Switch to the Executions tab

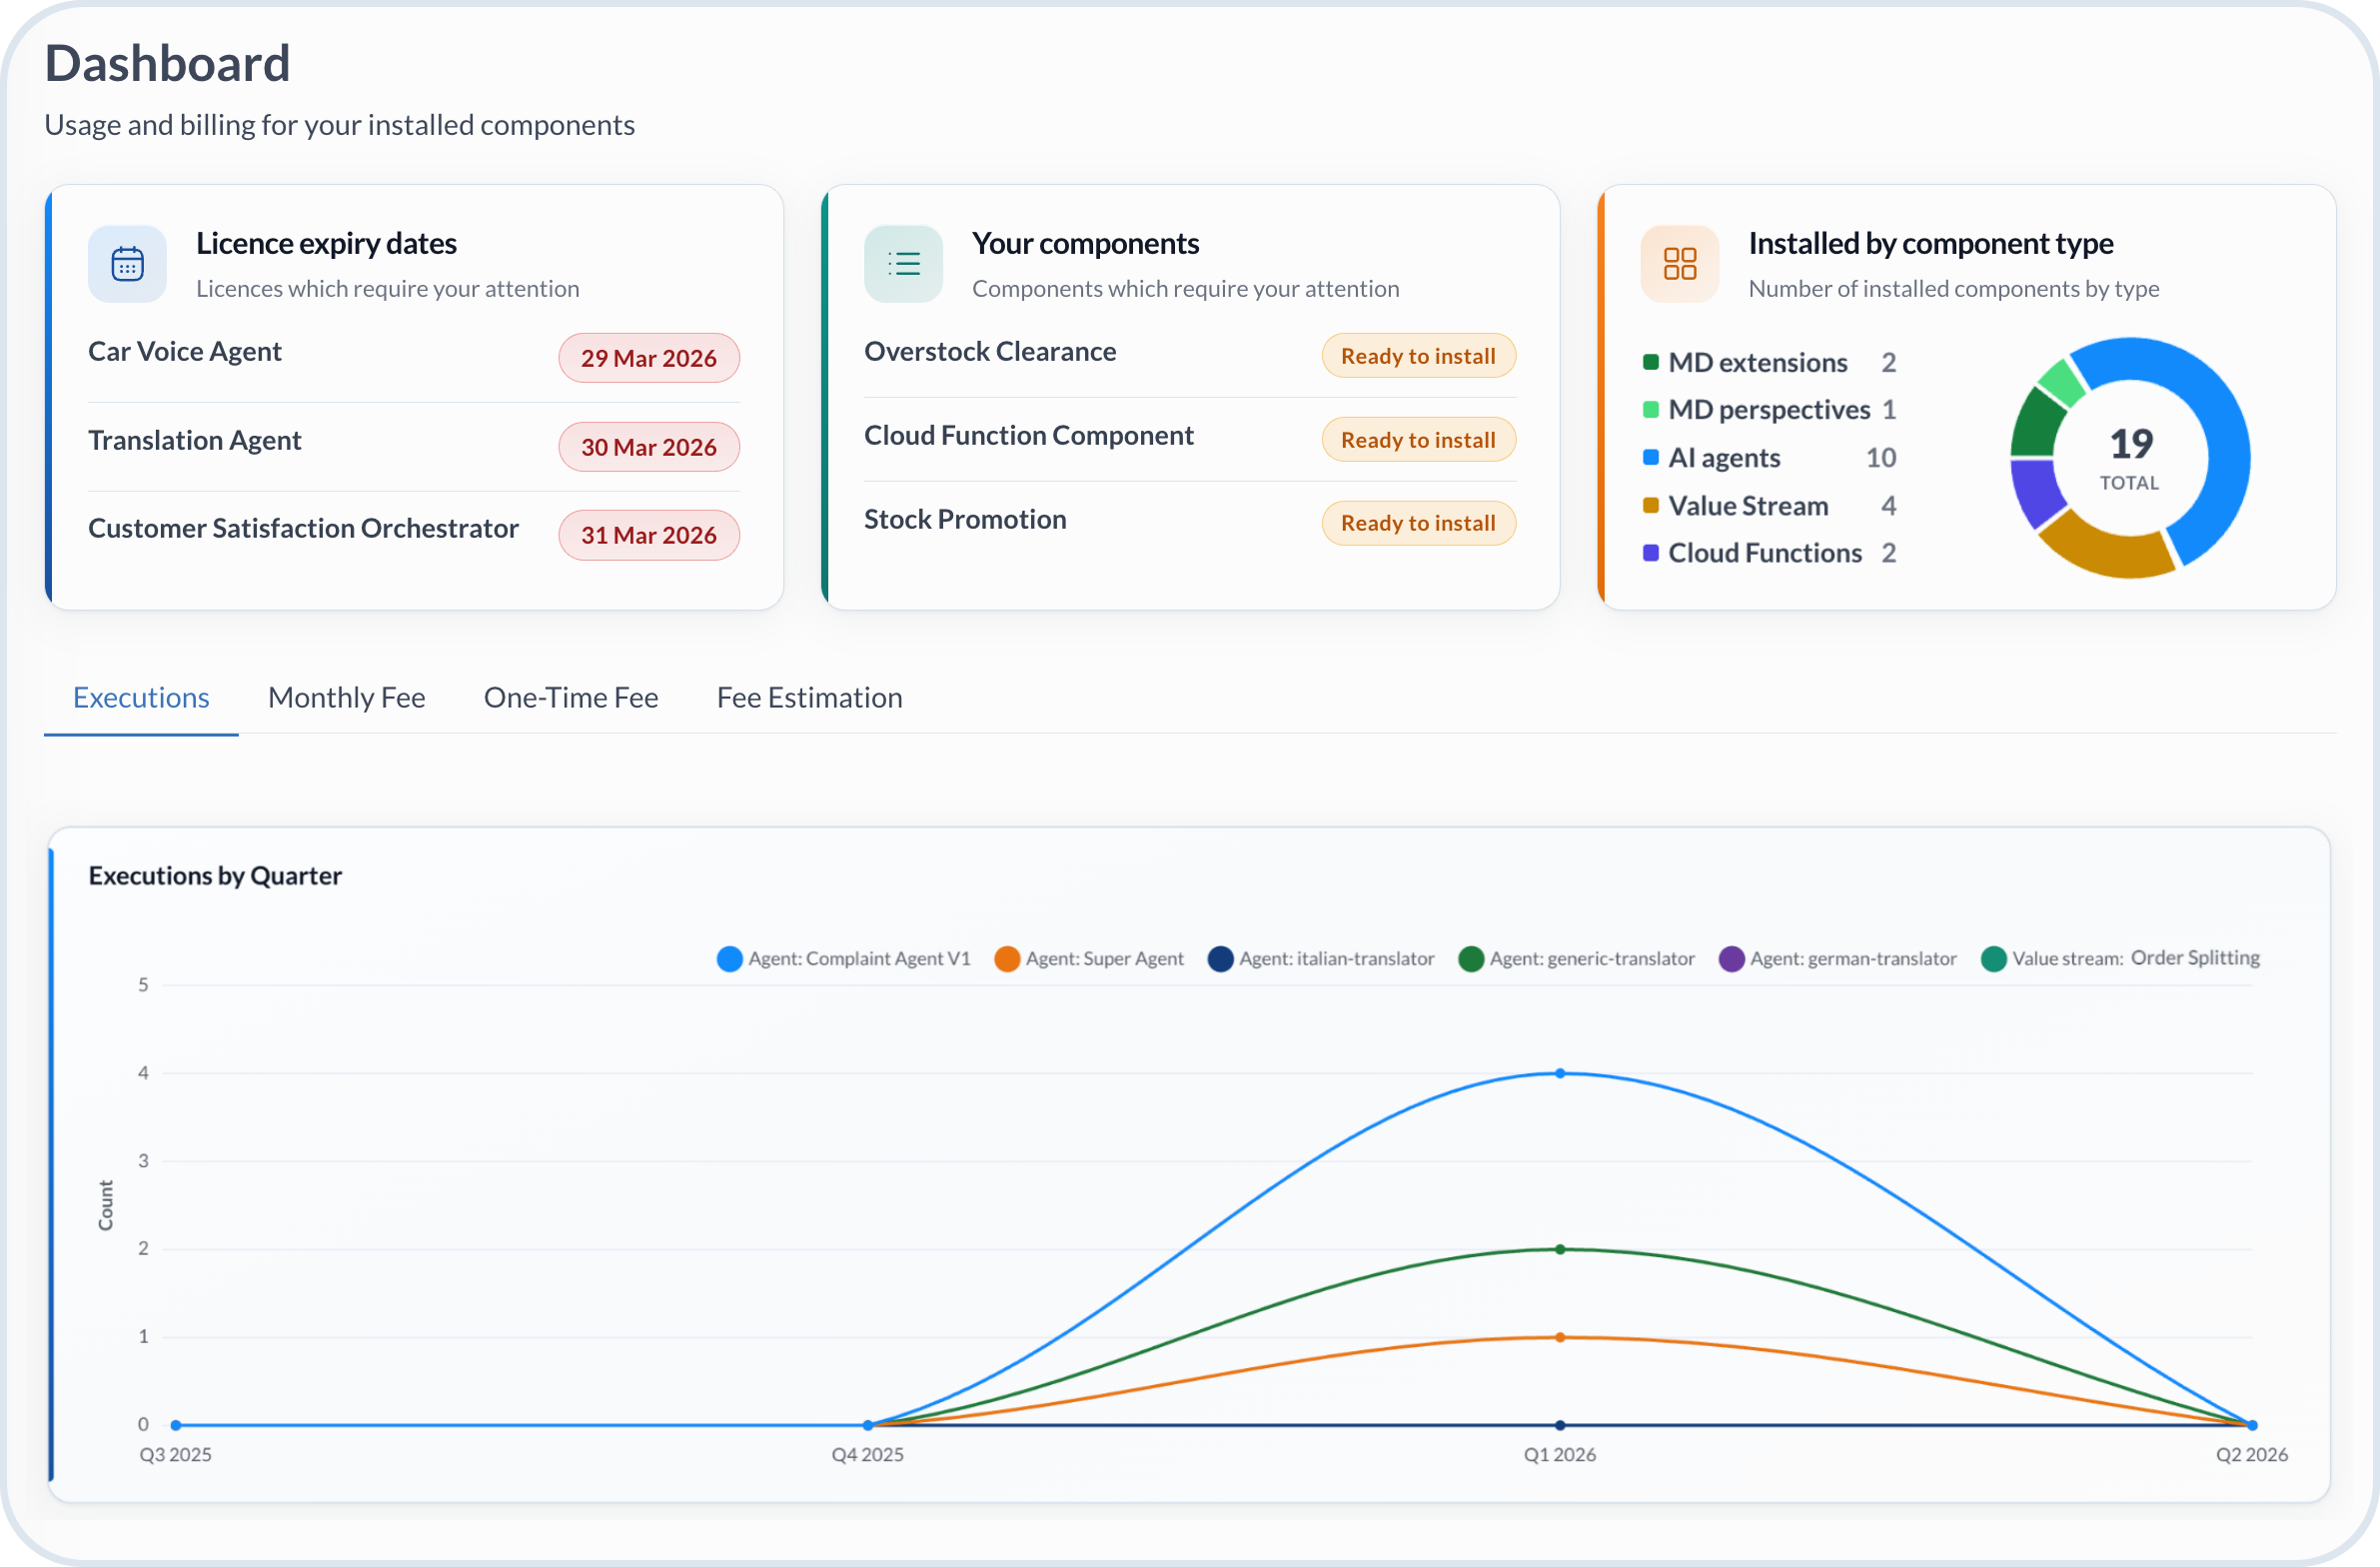[x=141, y=698]
